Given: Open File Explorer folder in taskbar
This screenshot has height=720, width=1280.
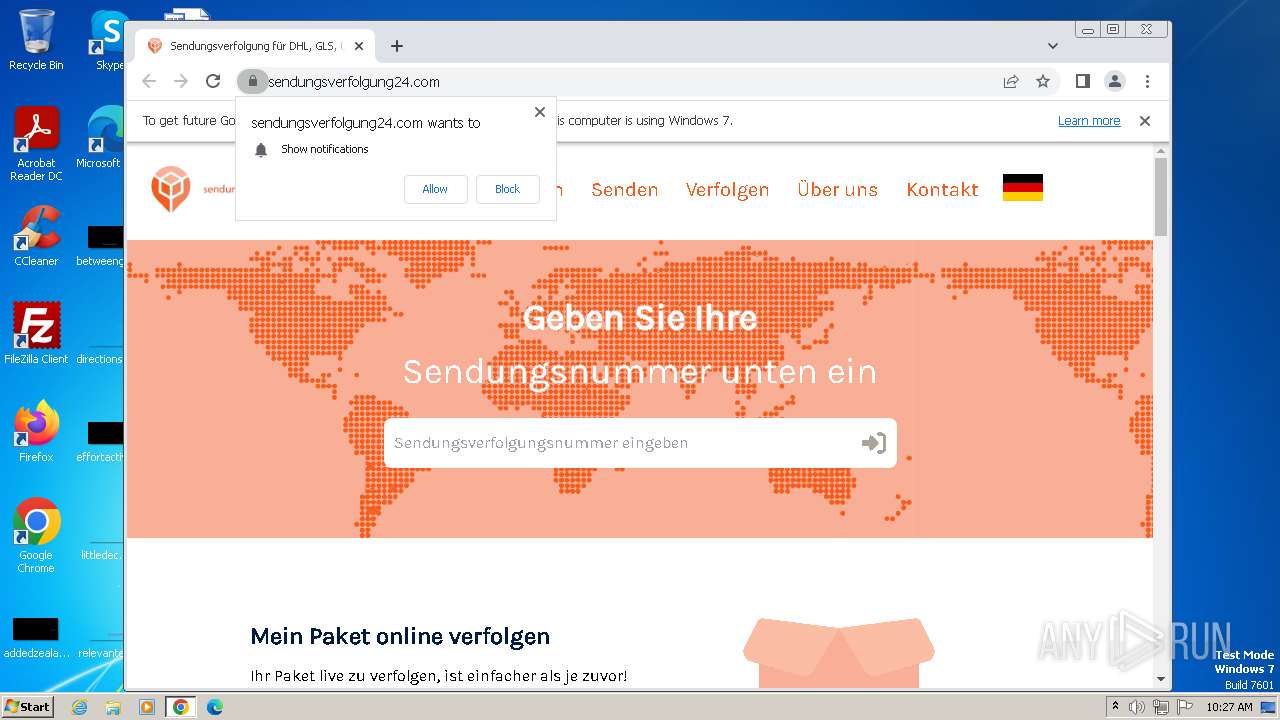Looking at the screenshot, I should click(x=113, y=707).
